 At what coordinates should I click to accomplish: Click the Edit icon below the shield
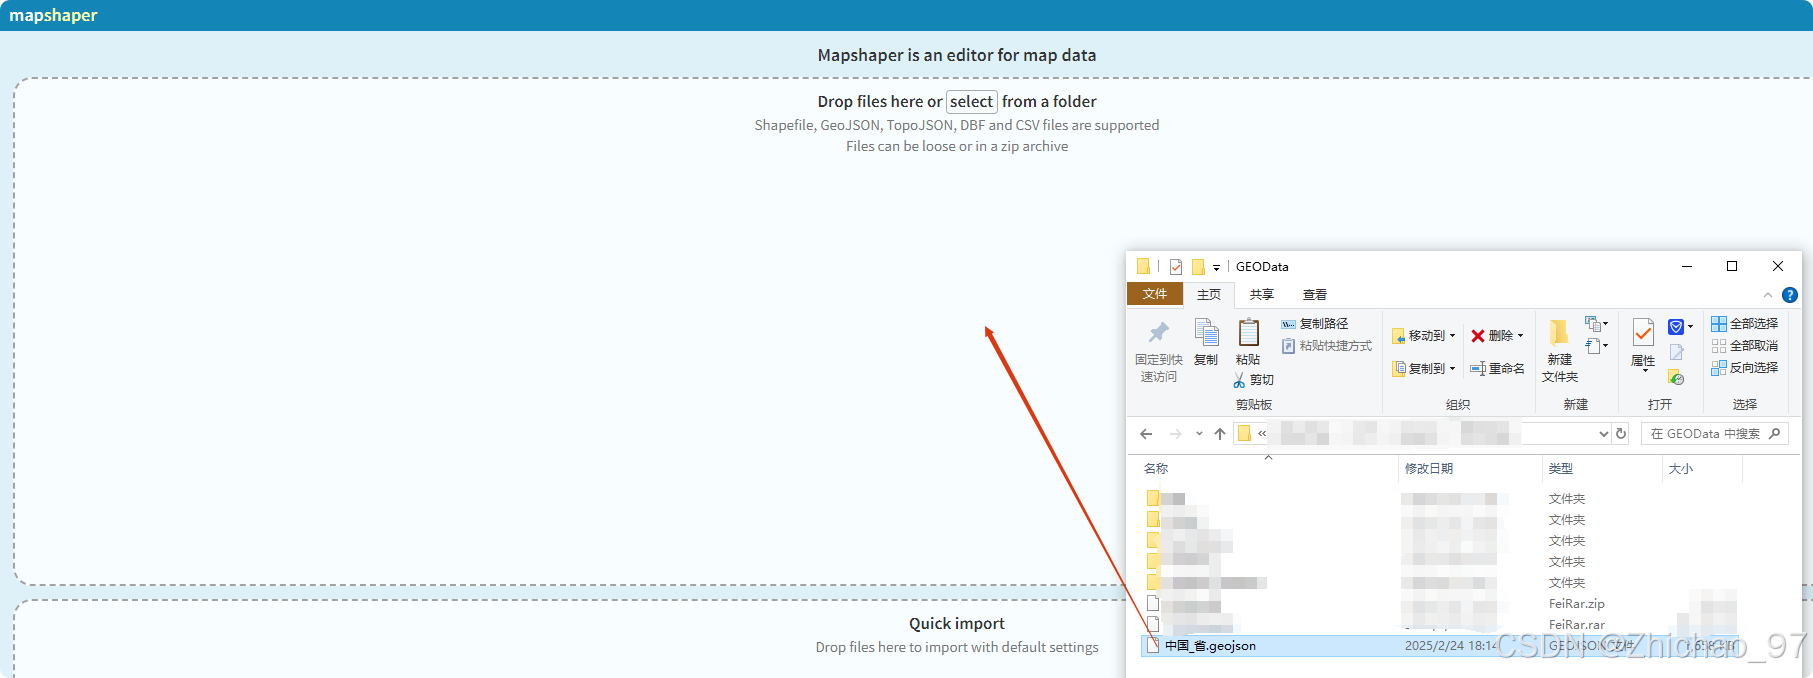[1677, 352]
